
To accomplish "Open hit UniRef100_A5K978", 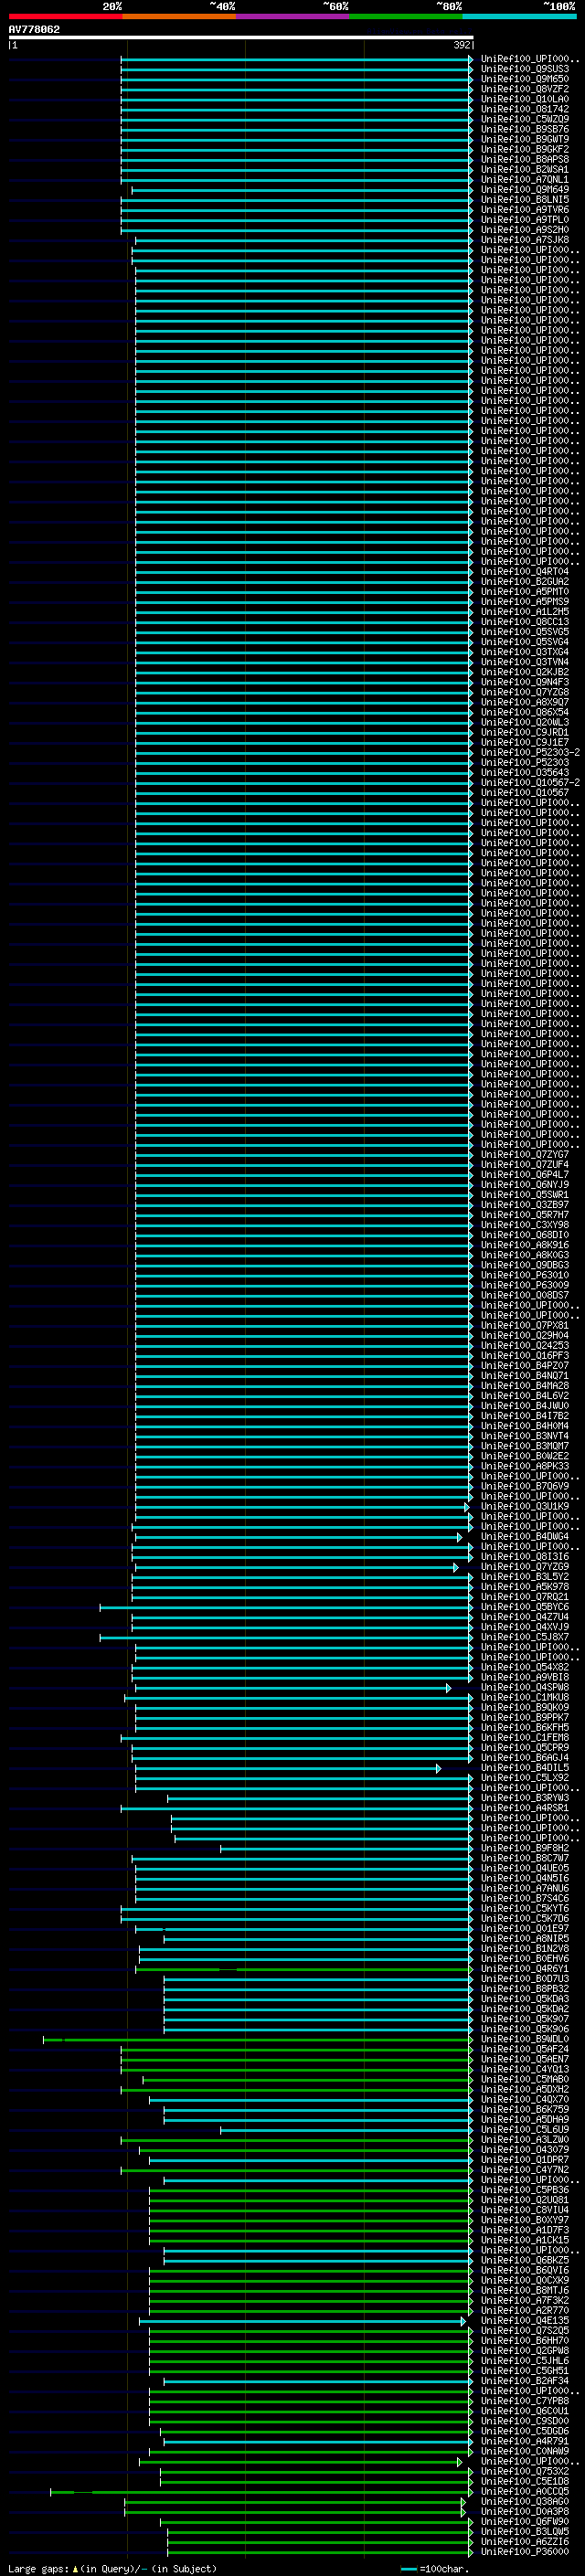I will 525,1587.
